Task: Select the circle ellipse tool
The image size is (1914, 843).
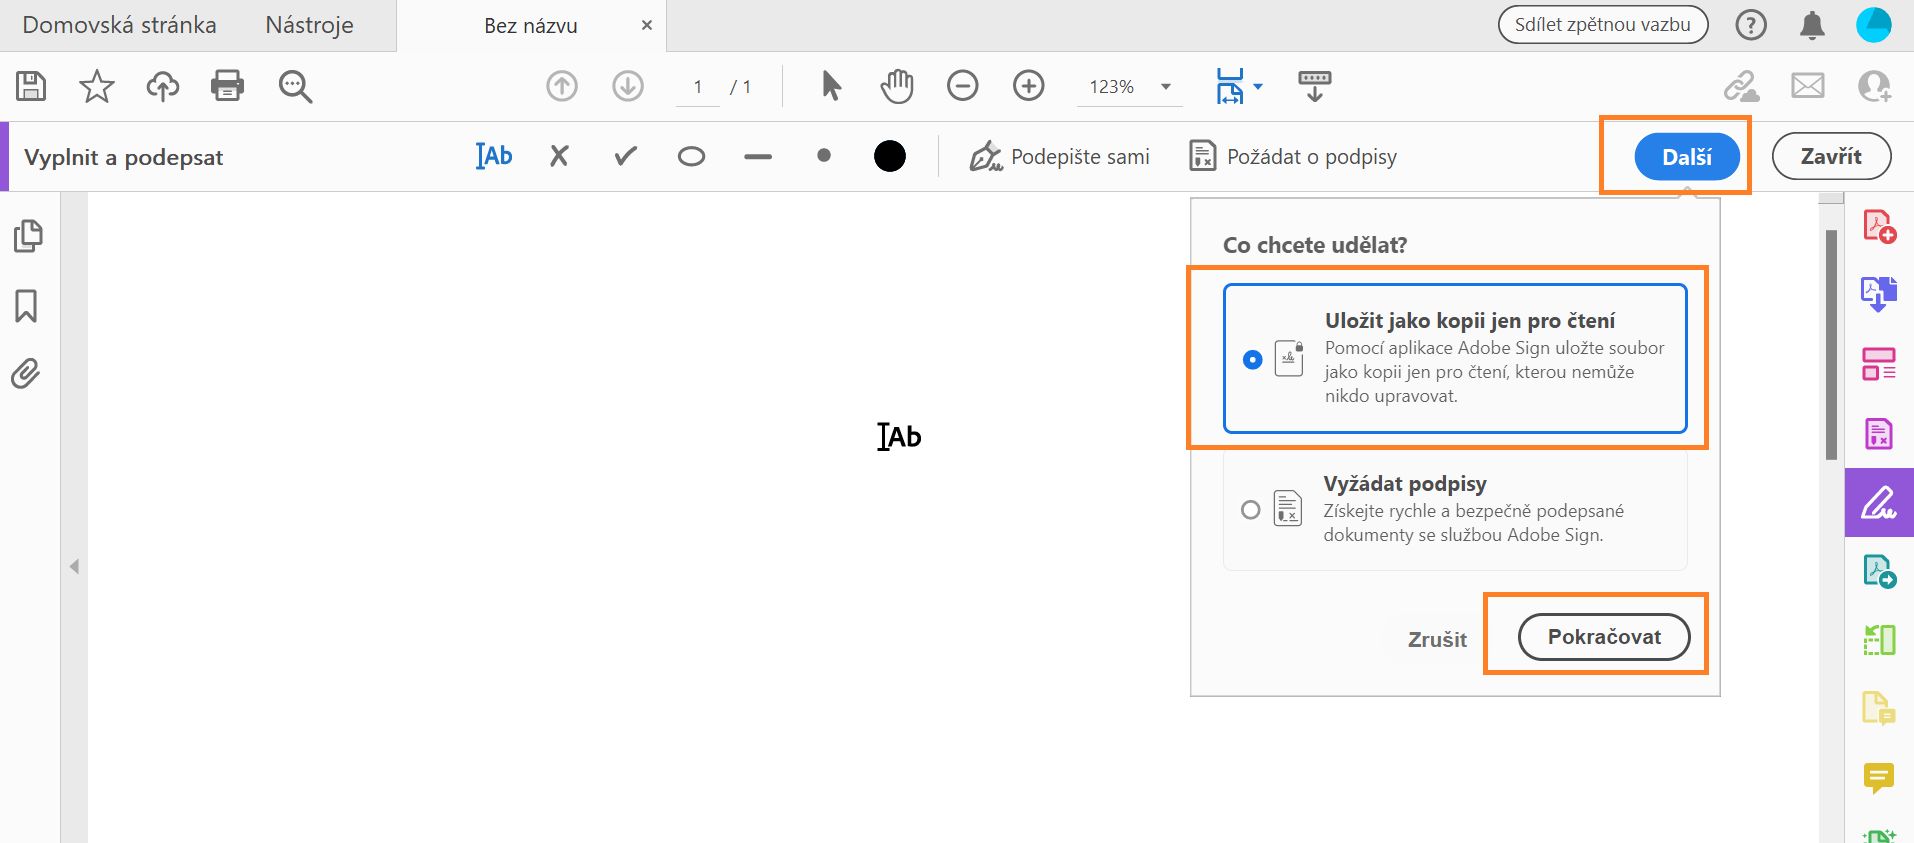Action: [x=691, y=157]
